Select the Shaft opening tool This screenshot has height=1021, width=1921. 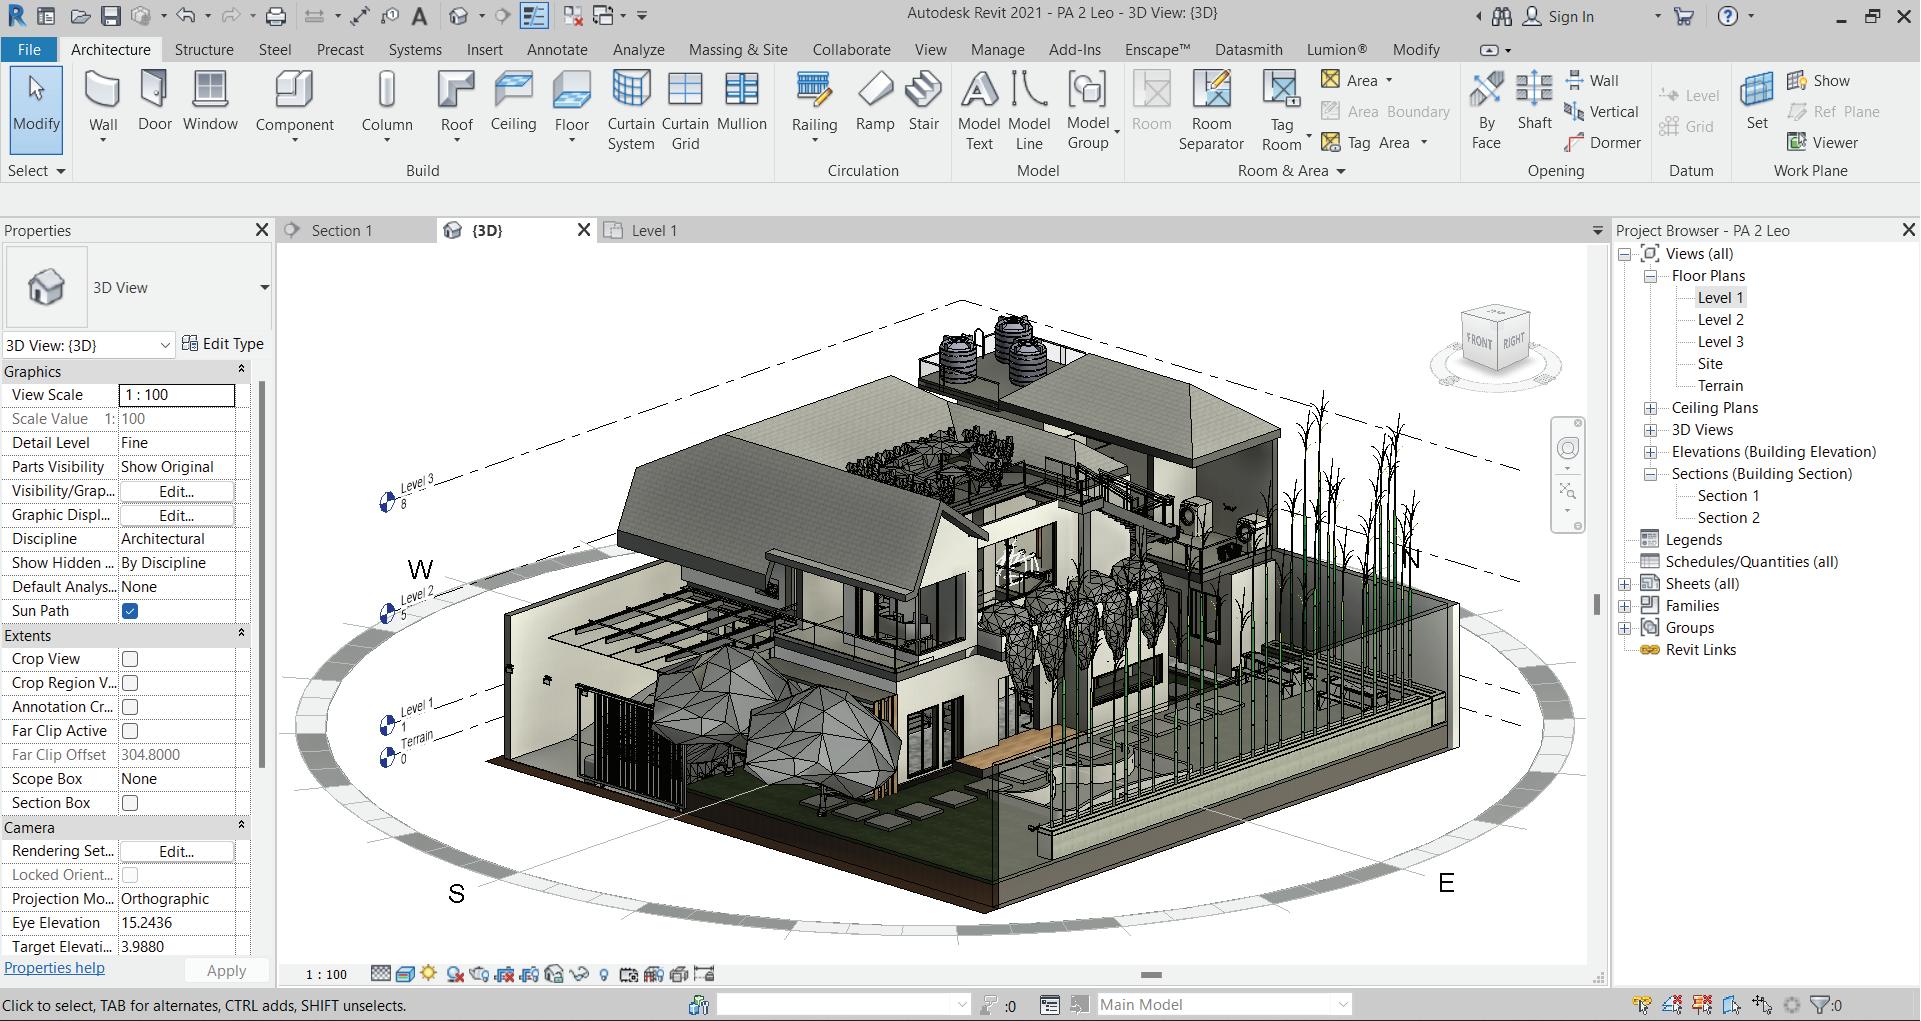(x=1534, y=102)
